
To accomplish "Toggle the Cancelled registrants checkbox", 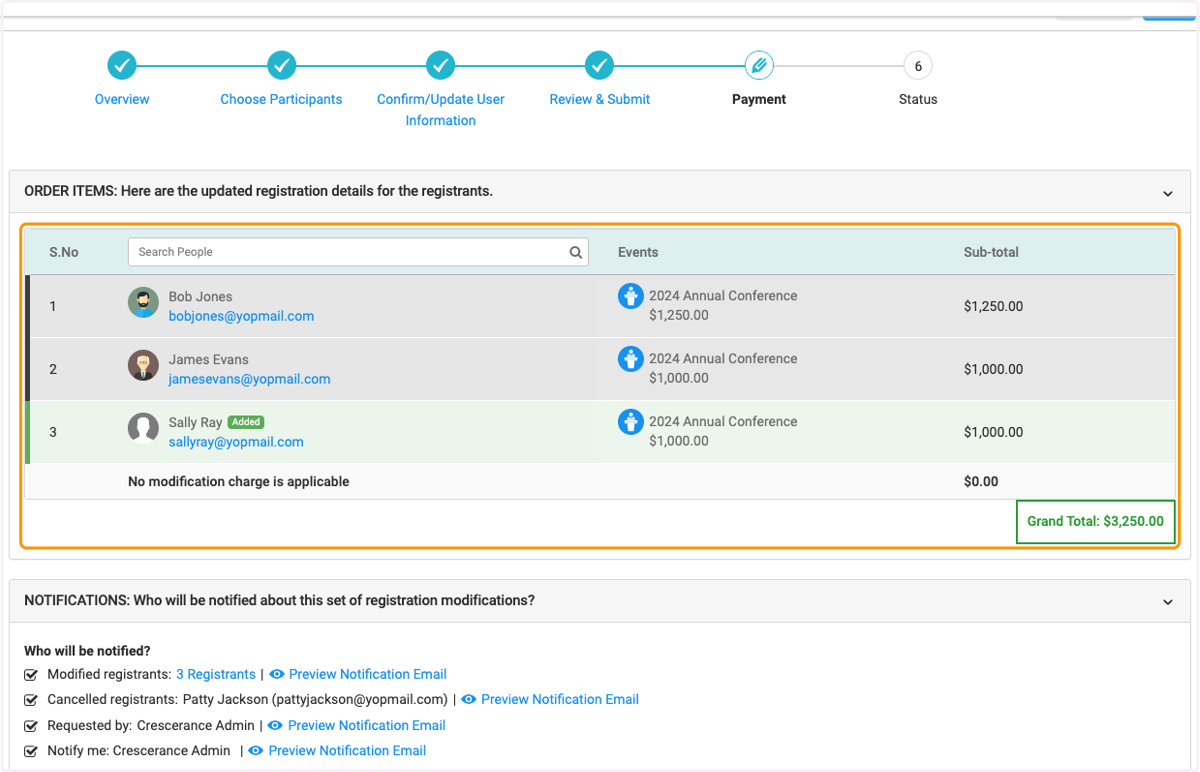I will coord(31,700).
